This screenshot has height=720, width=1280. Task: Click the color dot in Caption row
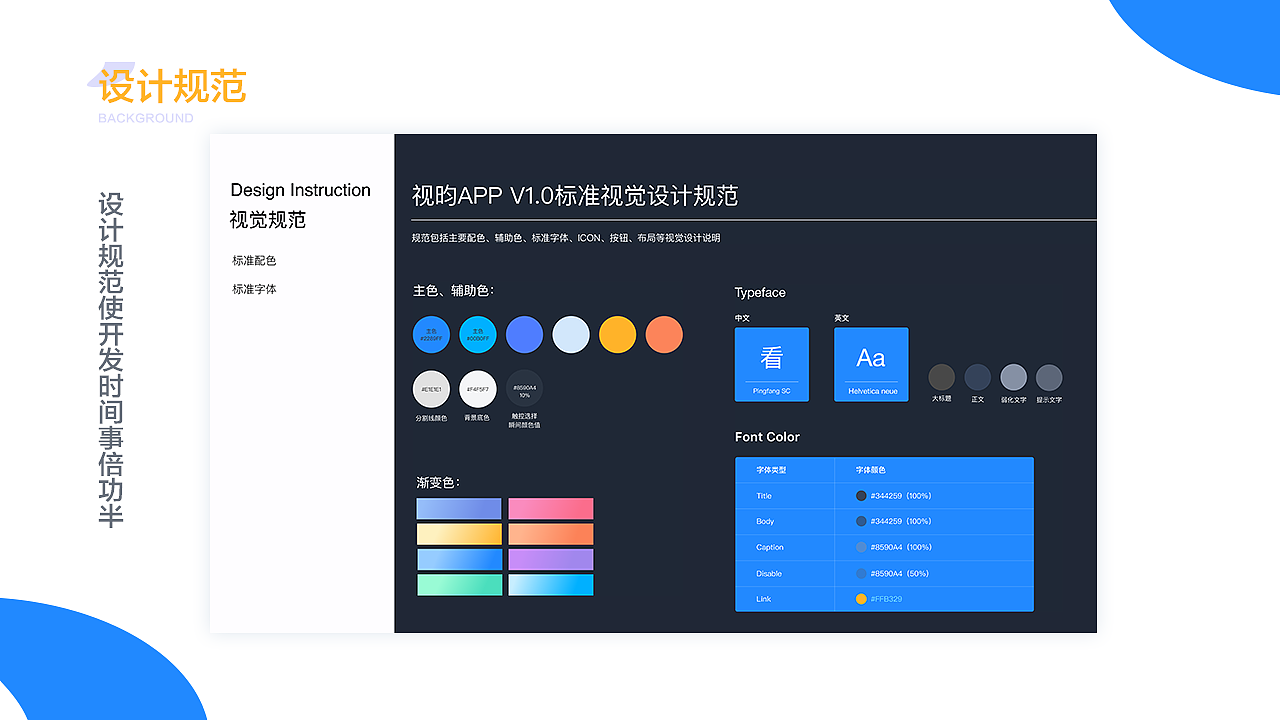pyautogui.click(x=861, y=547)
